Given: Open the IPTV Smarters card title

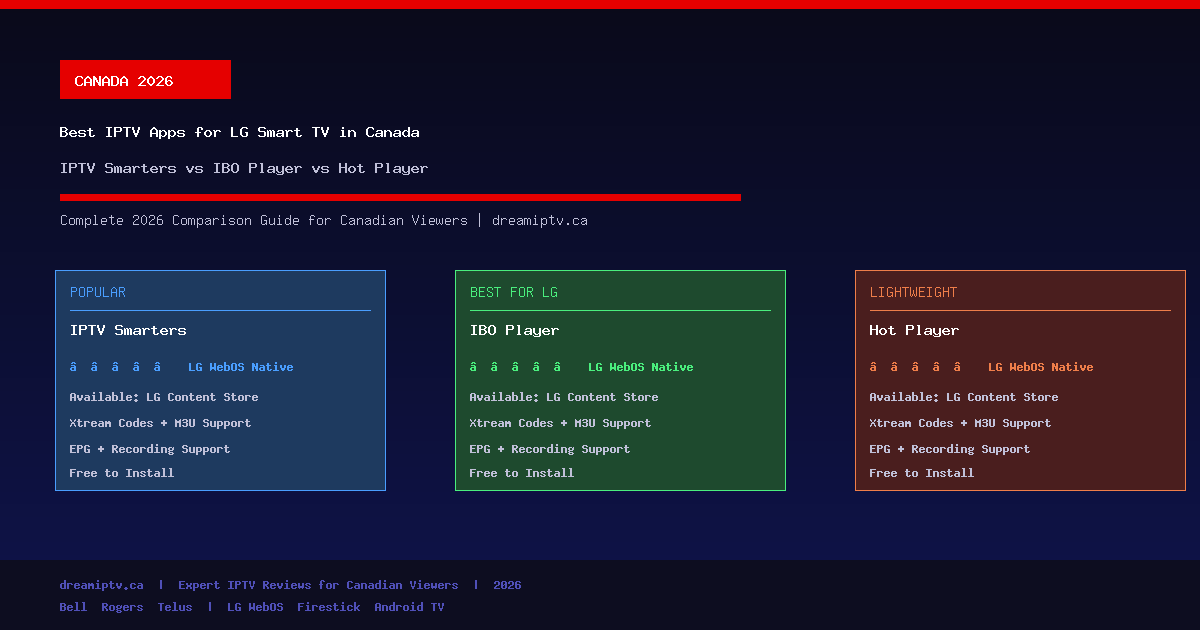Looking at the screenshot, I should (128, 331).
